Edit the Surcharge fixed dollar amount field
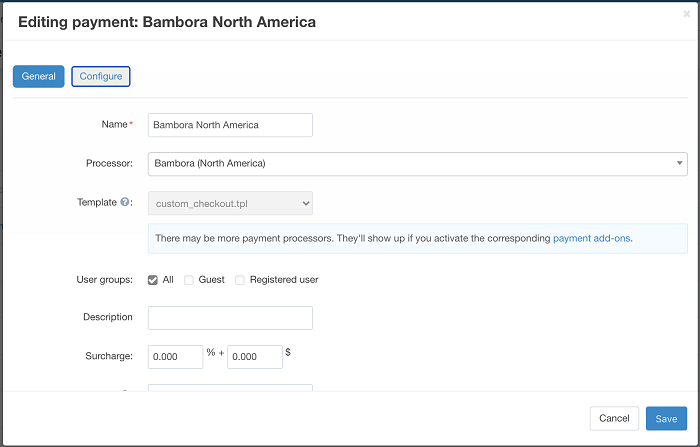This screenshot has width=700, height=447. (x=255, y=357)
